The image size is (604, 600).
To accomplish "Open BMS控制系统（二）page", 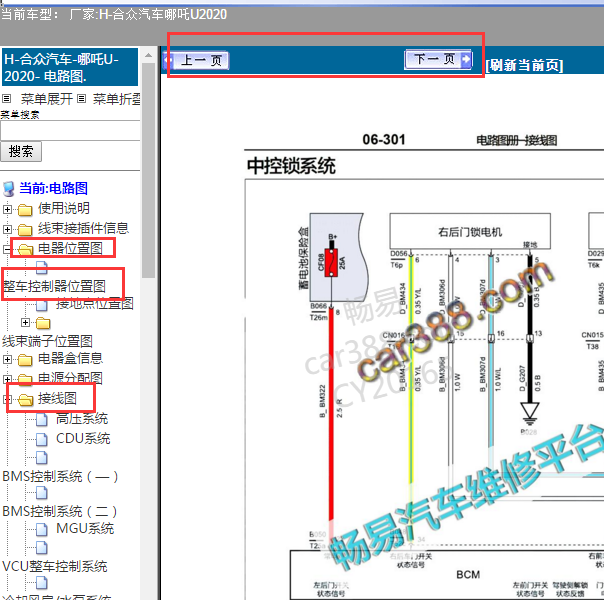I will click(x=60, y=511).
